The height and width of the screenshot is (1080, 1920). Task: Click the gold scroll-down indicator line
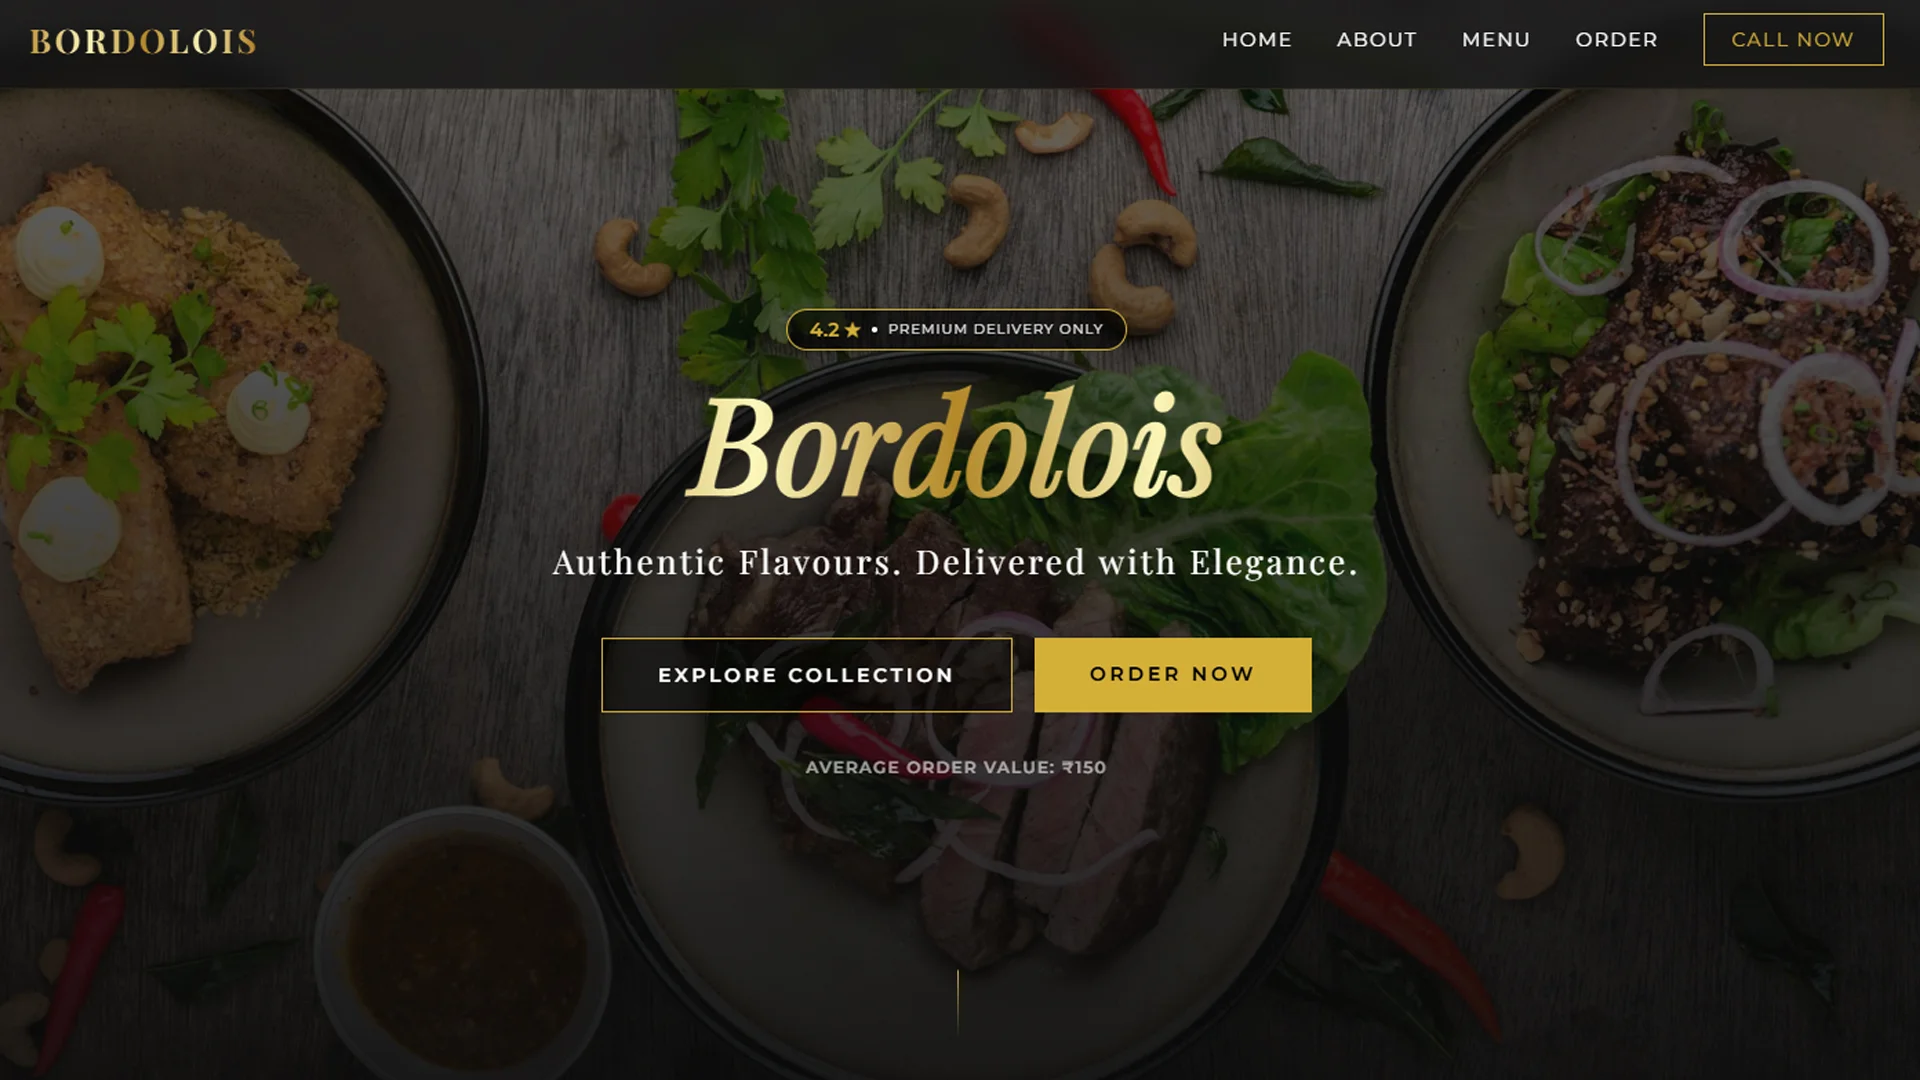pyautogui.click(x=957, y=1001)
